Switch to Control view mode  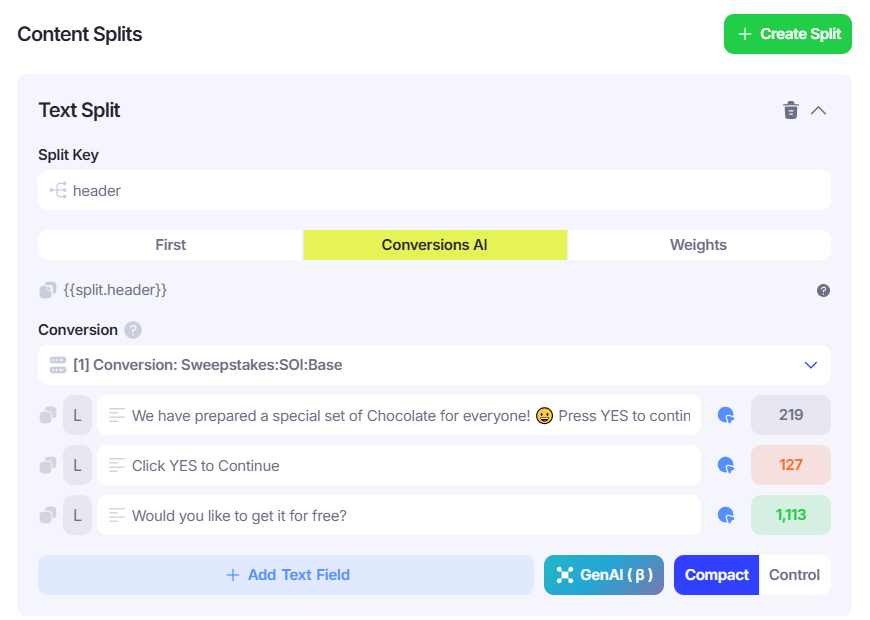[794, 575]
